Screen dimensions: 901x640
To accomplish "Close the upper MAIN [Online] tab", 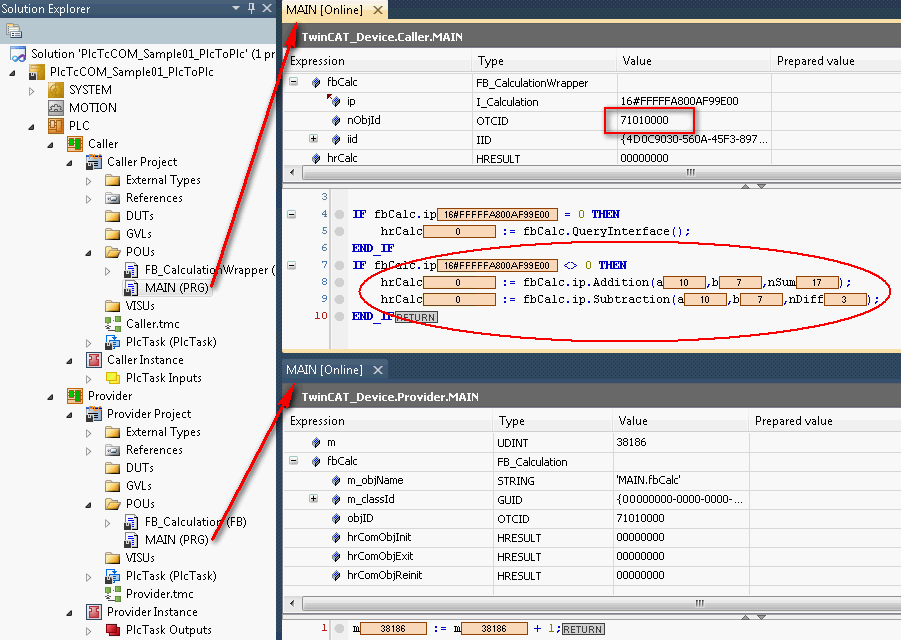I will (378, 10).
